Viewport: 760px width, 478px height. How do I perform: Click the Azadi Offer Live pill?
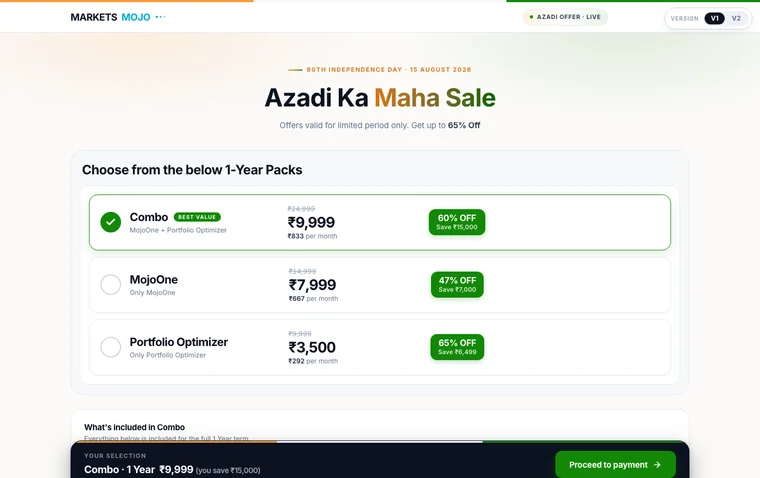pos(565,17)
